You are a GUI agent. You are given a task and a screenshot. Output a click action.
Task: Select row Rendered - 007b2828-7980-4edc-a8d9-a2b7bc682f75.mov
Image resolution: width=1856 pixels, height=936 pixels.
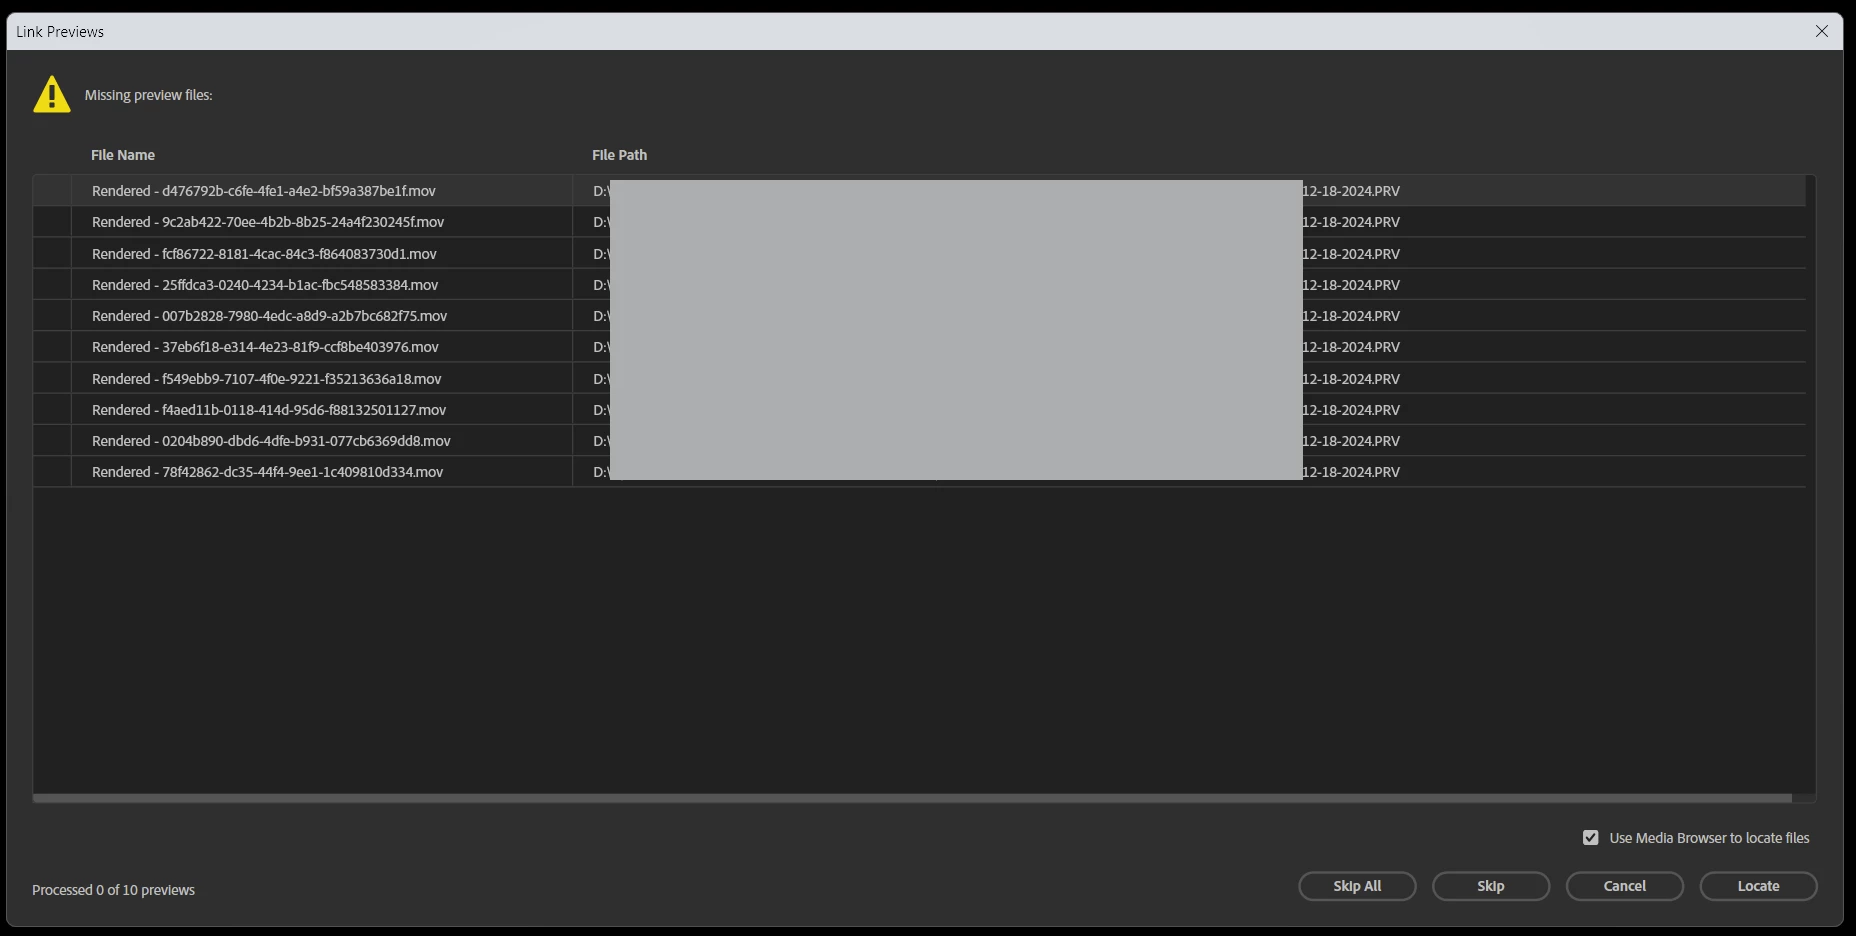pyautogui.click(x=919, y=316)
